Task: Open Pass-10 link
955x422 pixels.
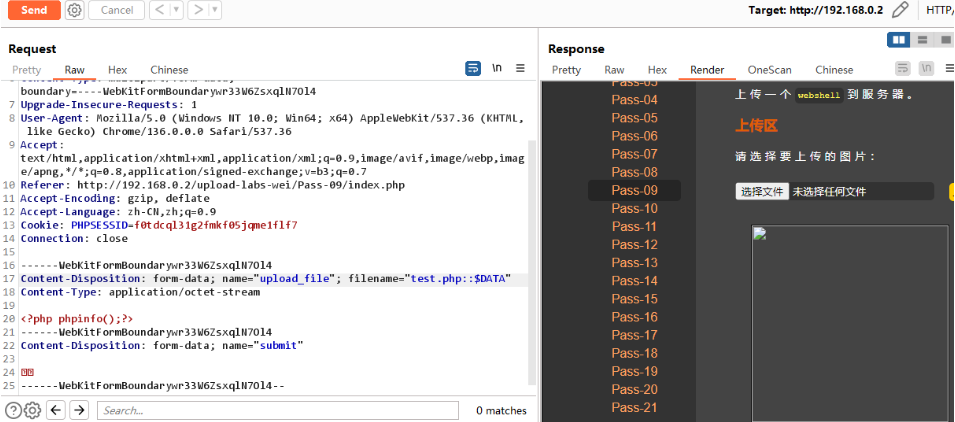Action: (635, 209)
